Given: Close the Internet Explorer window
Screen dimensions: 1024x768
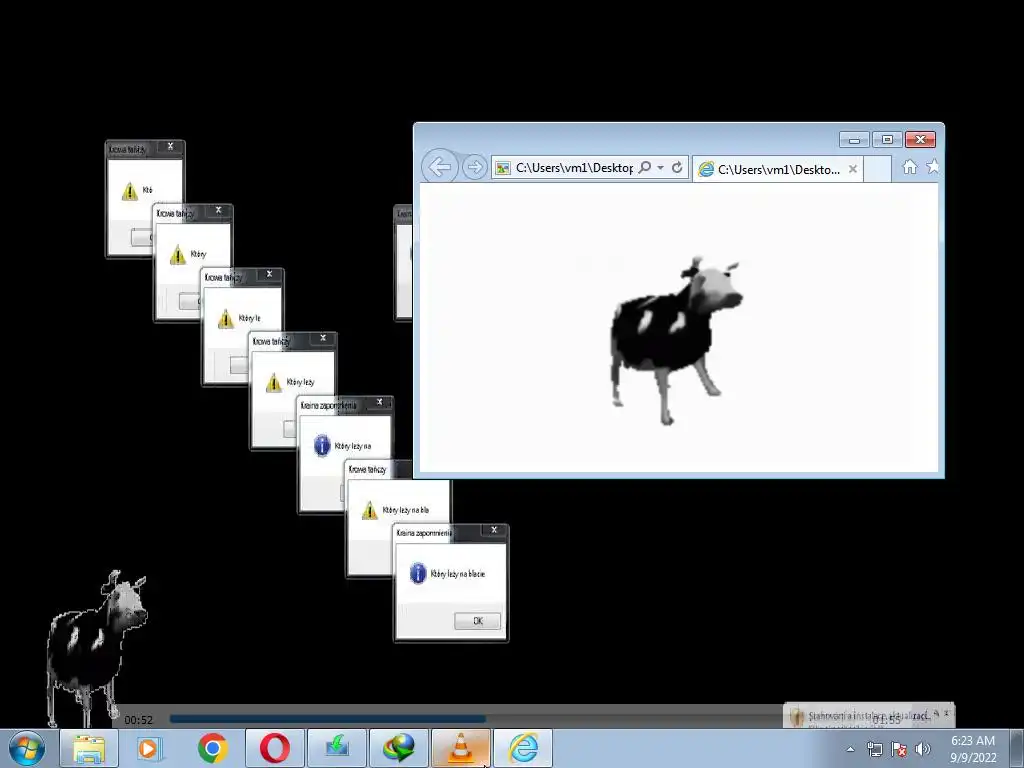Looking at the screenshot, I should [920, 140].
